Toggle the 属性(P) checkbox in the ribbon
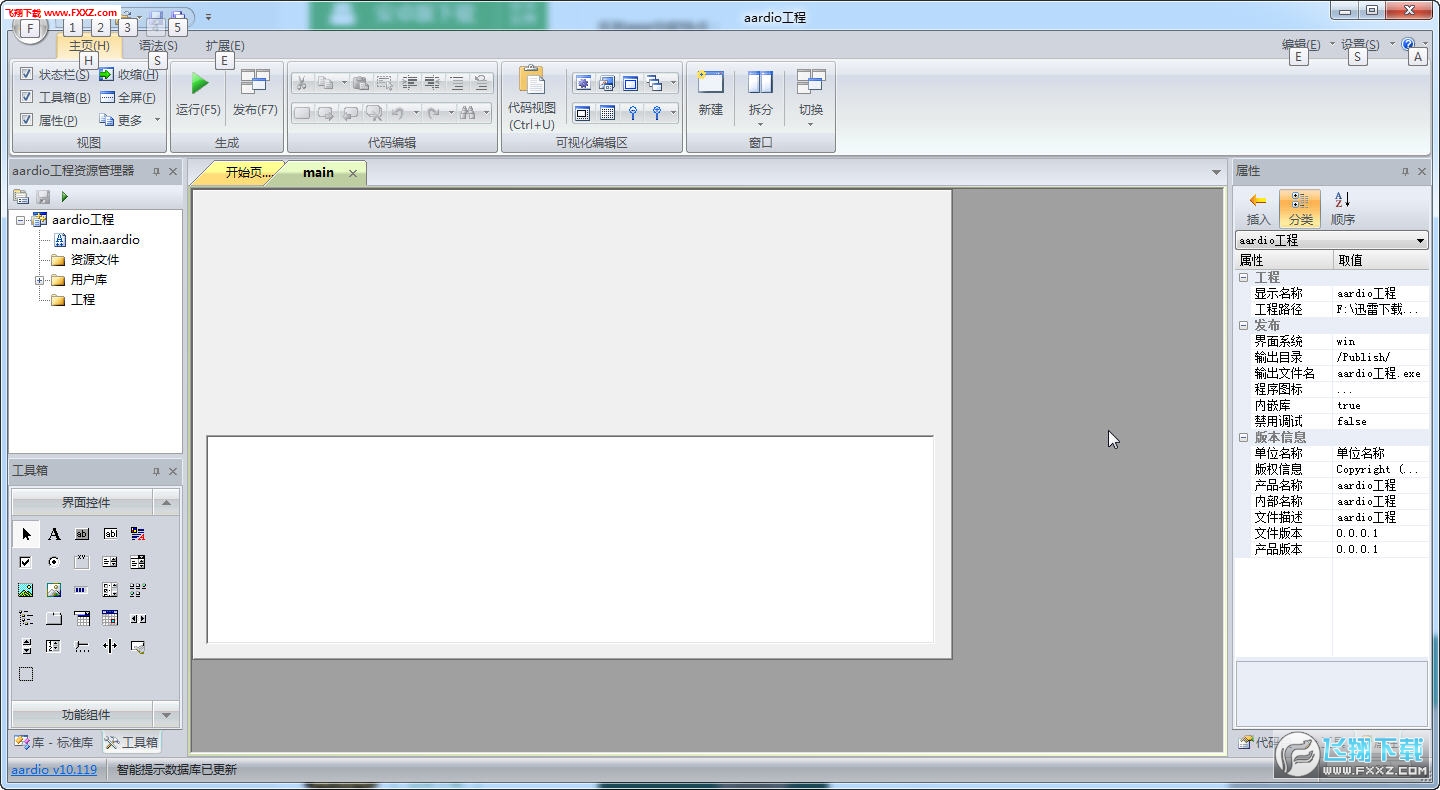This screenshot has width=1440, height=790. [x=27, y=120]
